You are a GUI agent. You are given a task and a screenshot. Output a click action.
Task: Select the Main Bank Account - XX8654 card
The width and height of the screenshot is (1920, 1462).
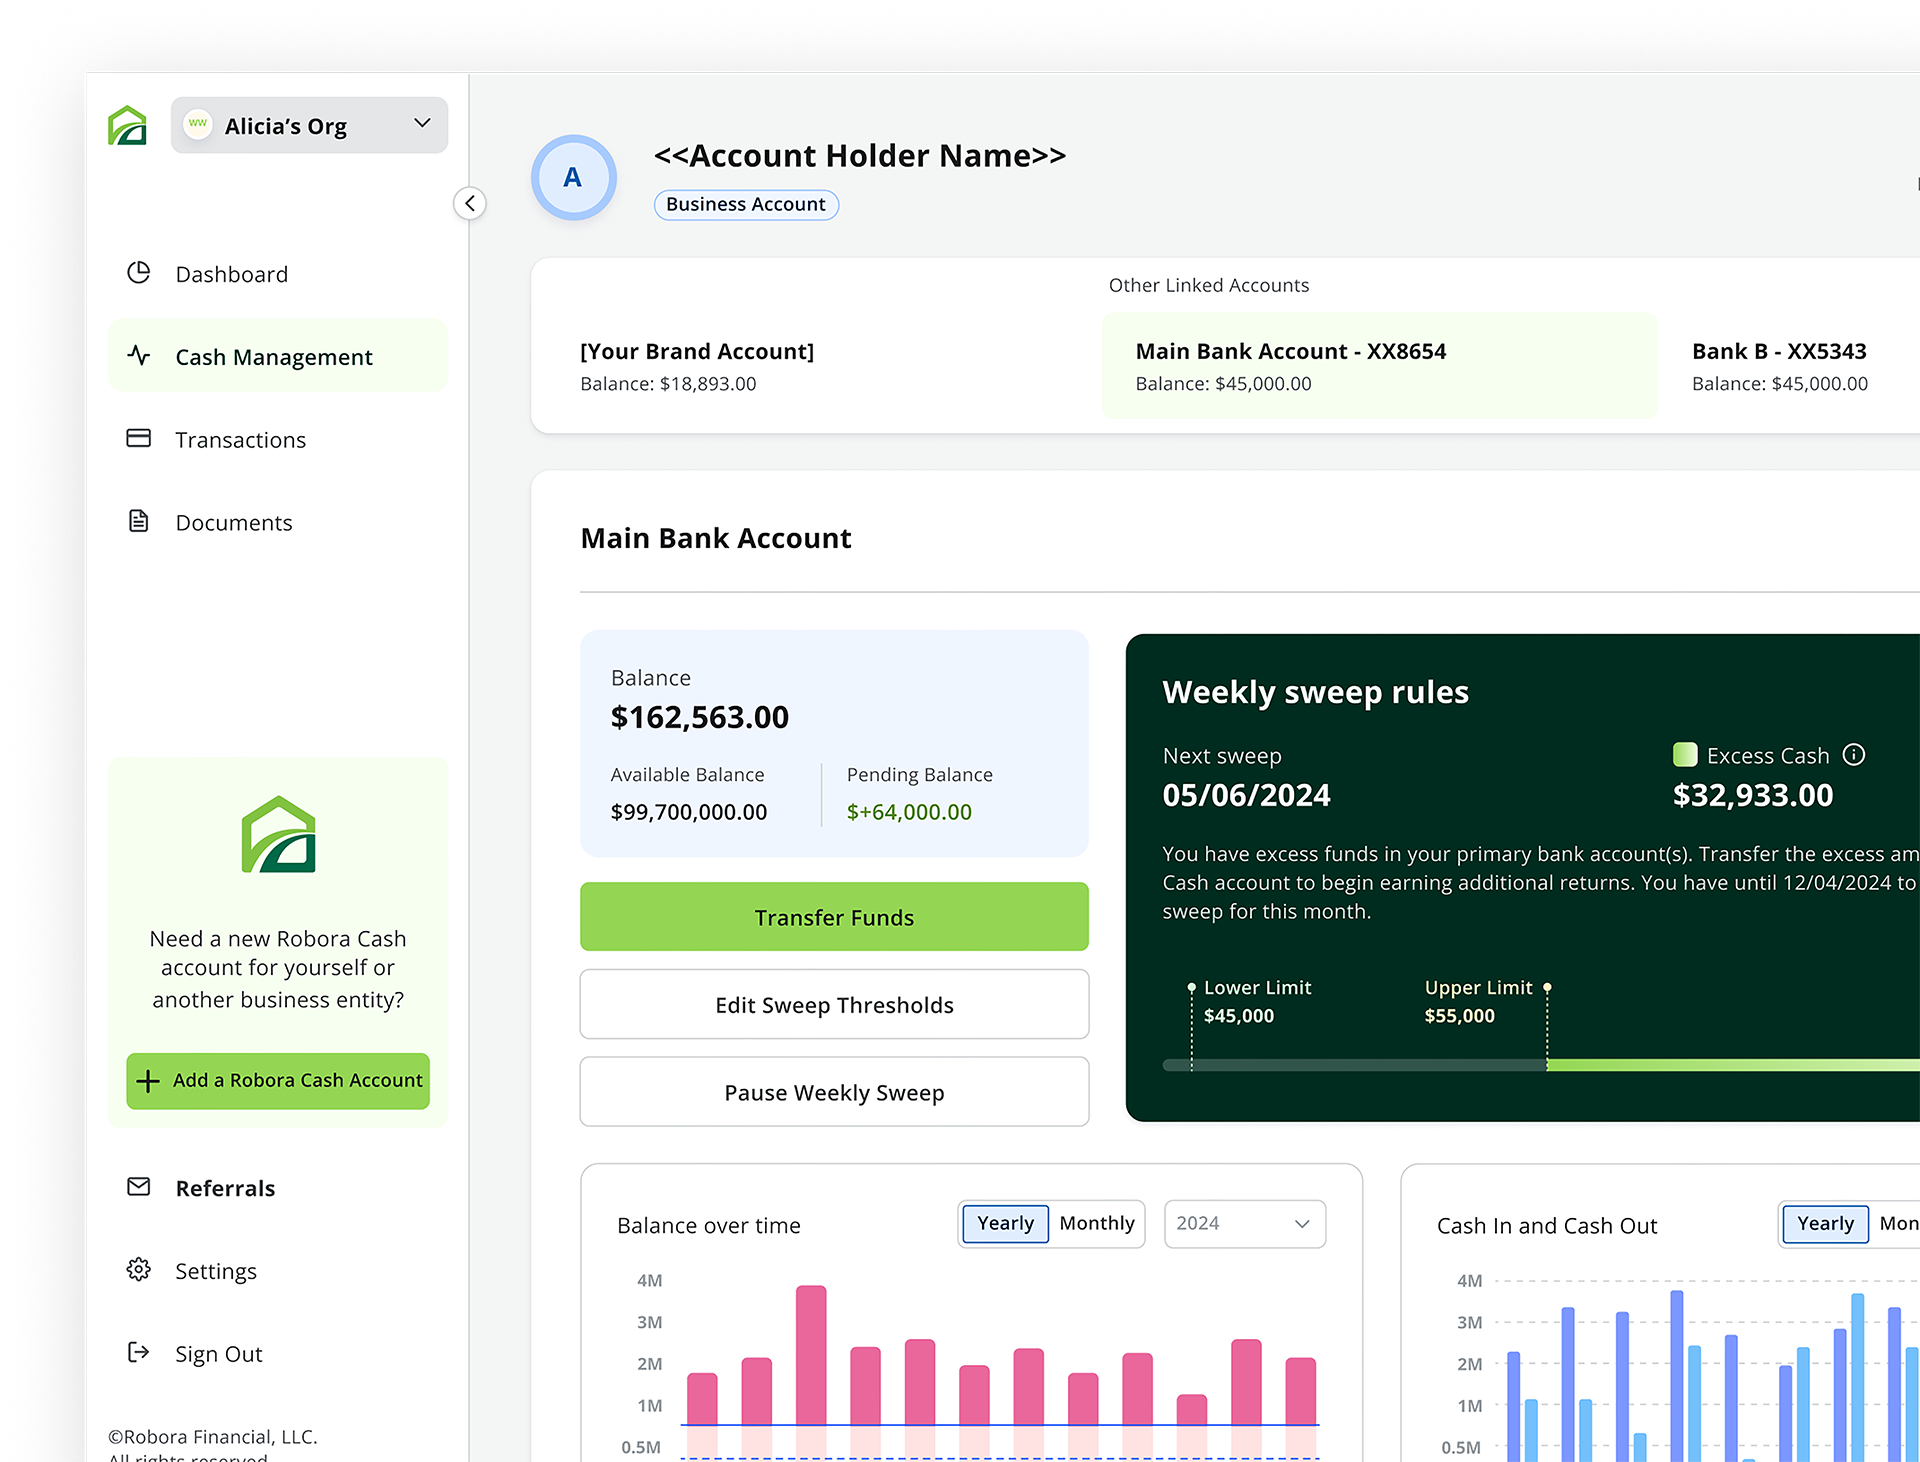click(1379, 366)
